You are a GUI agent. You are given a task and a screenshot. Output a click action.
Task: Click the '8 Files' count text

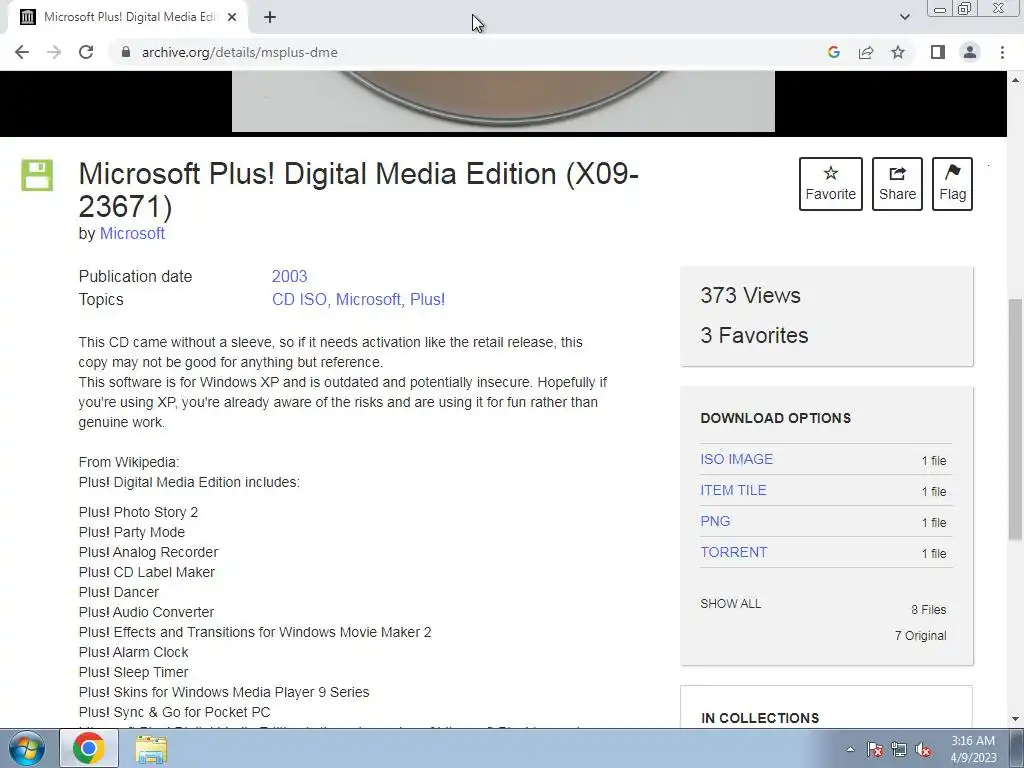[929, 609]
